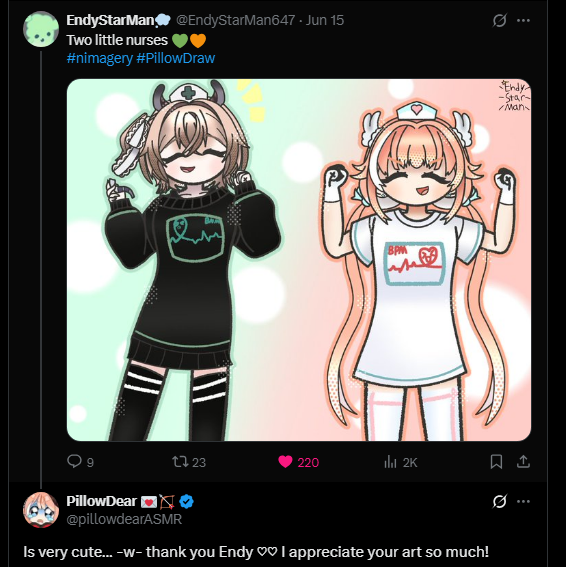This screenshot has height=567, width=566.
Task: Toggle the pink like heart with 220
Action: point(285,462)
